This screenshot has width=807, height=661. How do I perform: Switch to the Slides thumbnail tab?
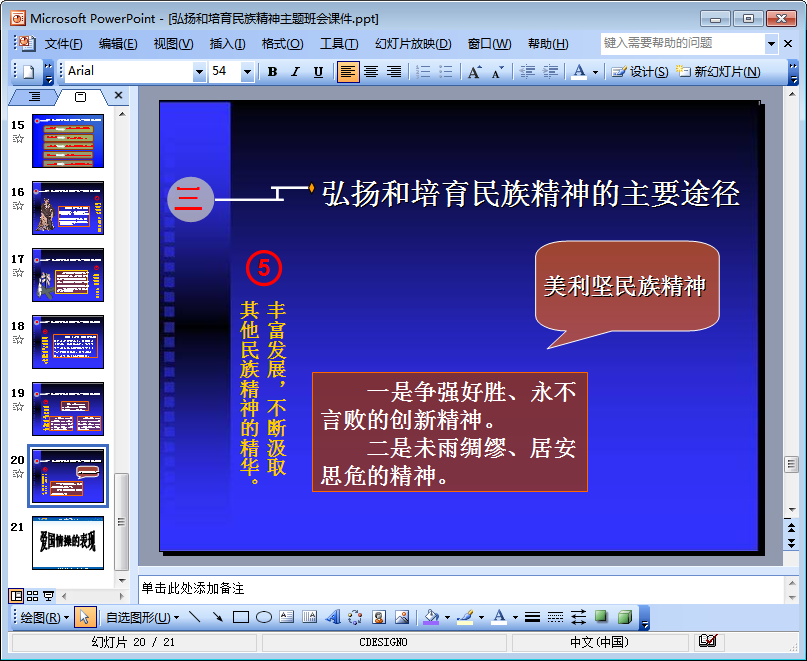coord(80,96)
